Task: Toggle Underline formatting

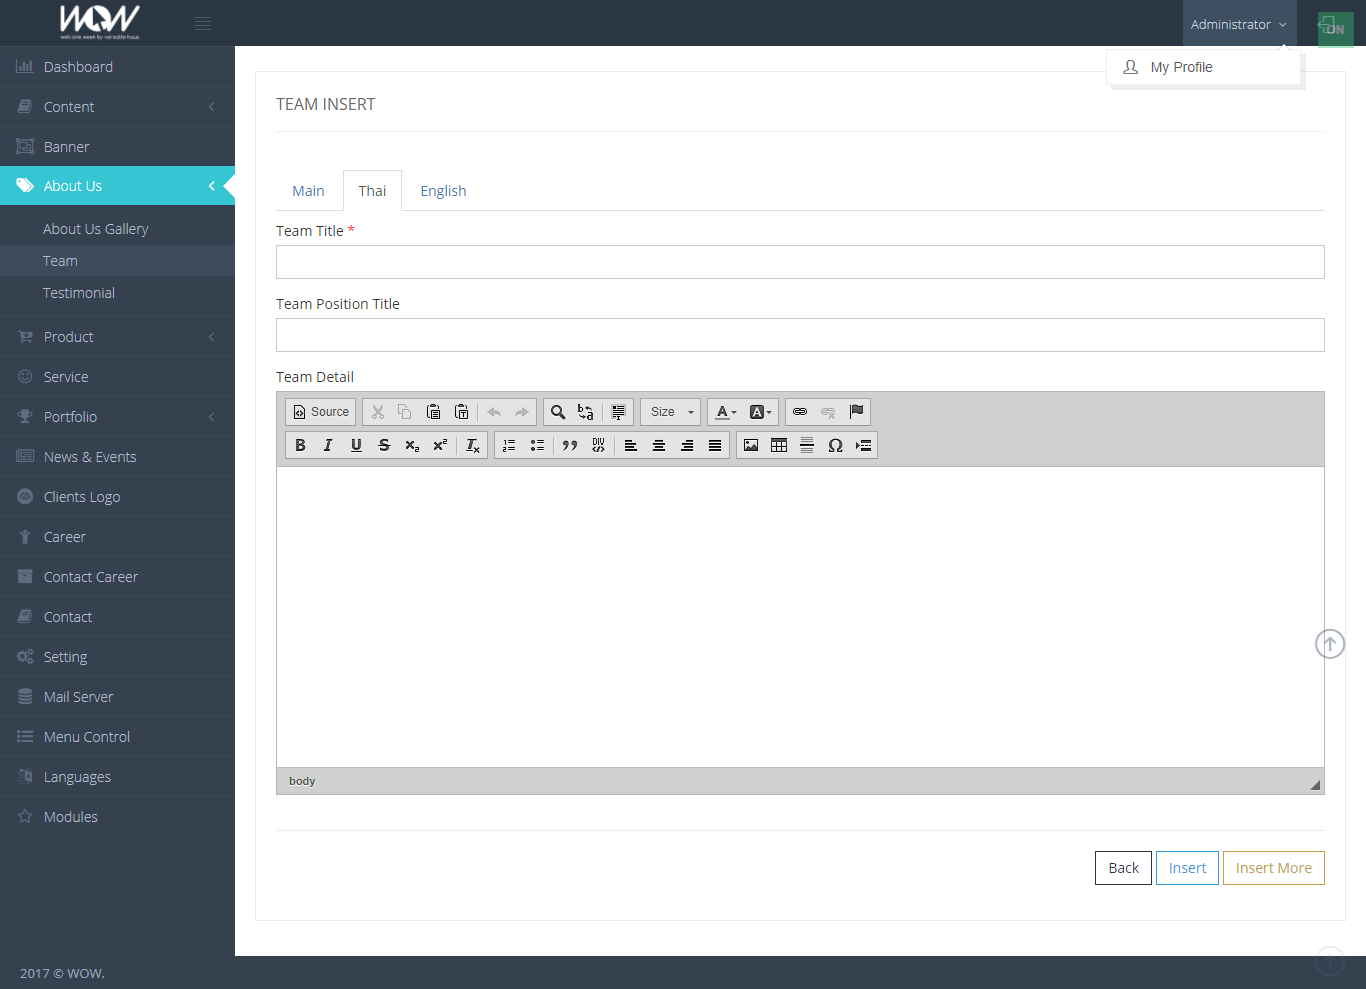Action: click(x=356, y=446)
